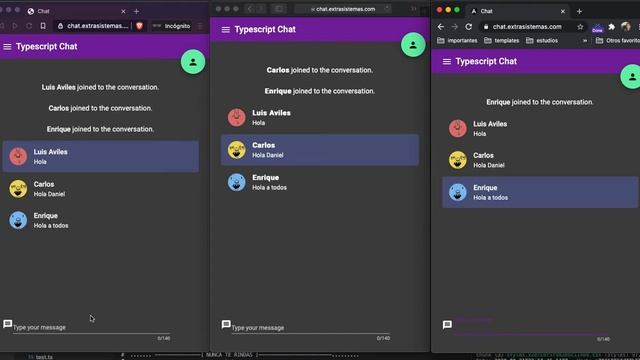
Task: Click chat bubble icon in middle window
Action: click(x=226, y=324)
